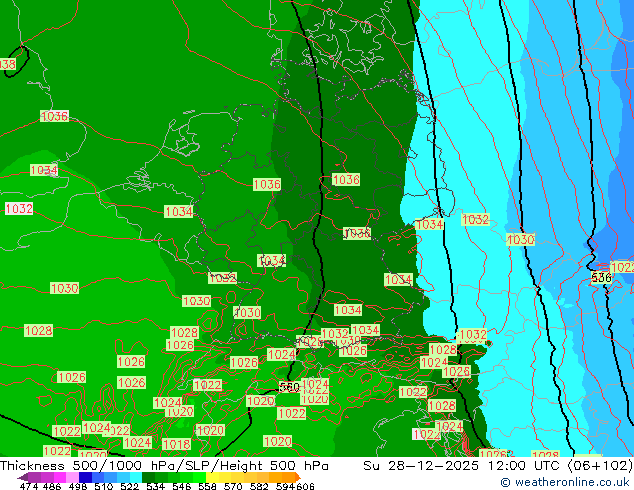
Task: Click the '582' legend value
Action: (x=259, y=486)
